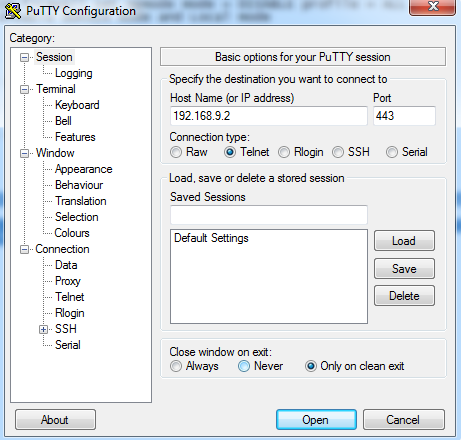Click the Open button

[x=316, y=420]
